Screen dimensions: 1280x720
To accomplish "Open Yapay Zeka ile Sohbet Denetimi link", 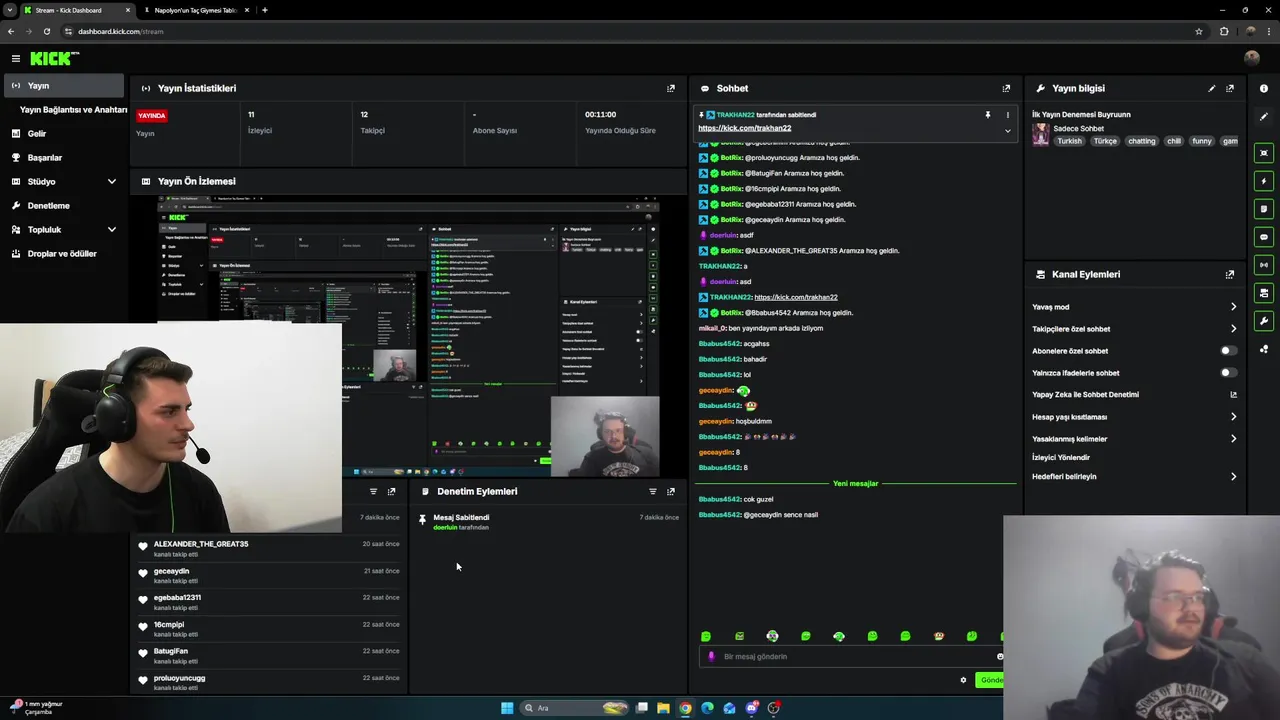I will pos(1134,395).
